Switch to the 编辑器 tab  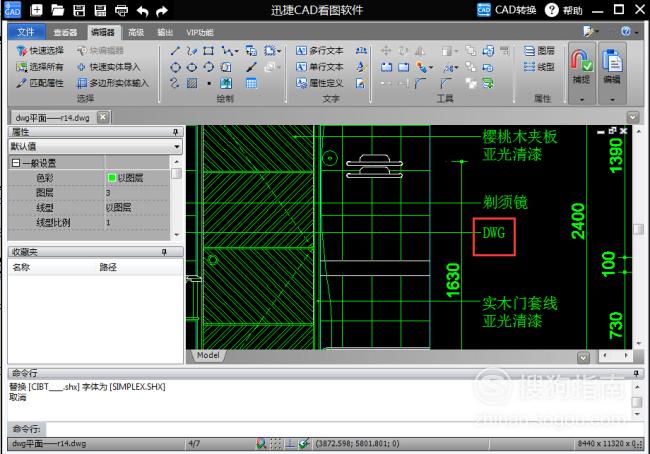[x=103, y=32]
